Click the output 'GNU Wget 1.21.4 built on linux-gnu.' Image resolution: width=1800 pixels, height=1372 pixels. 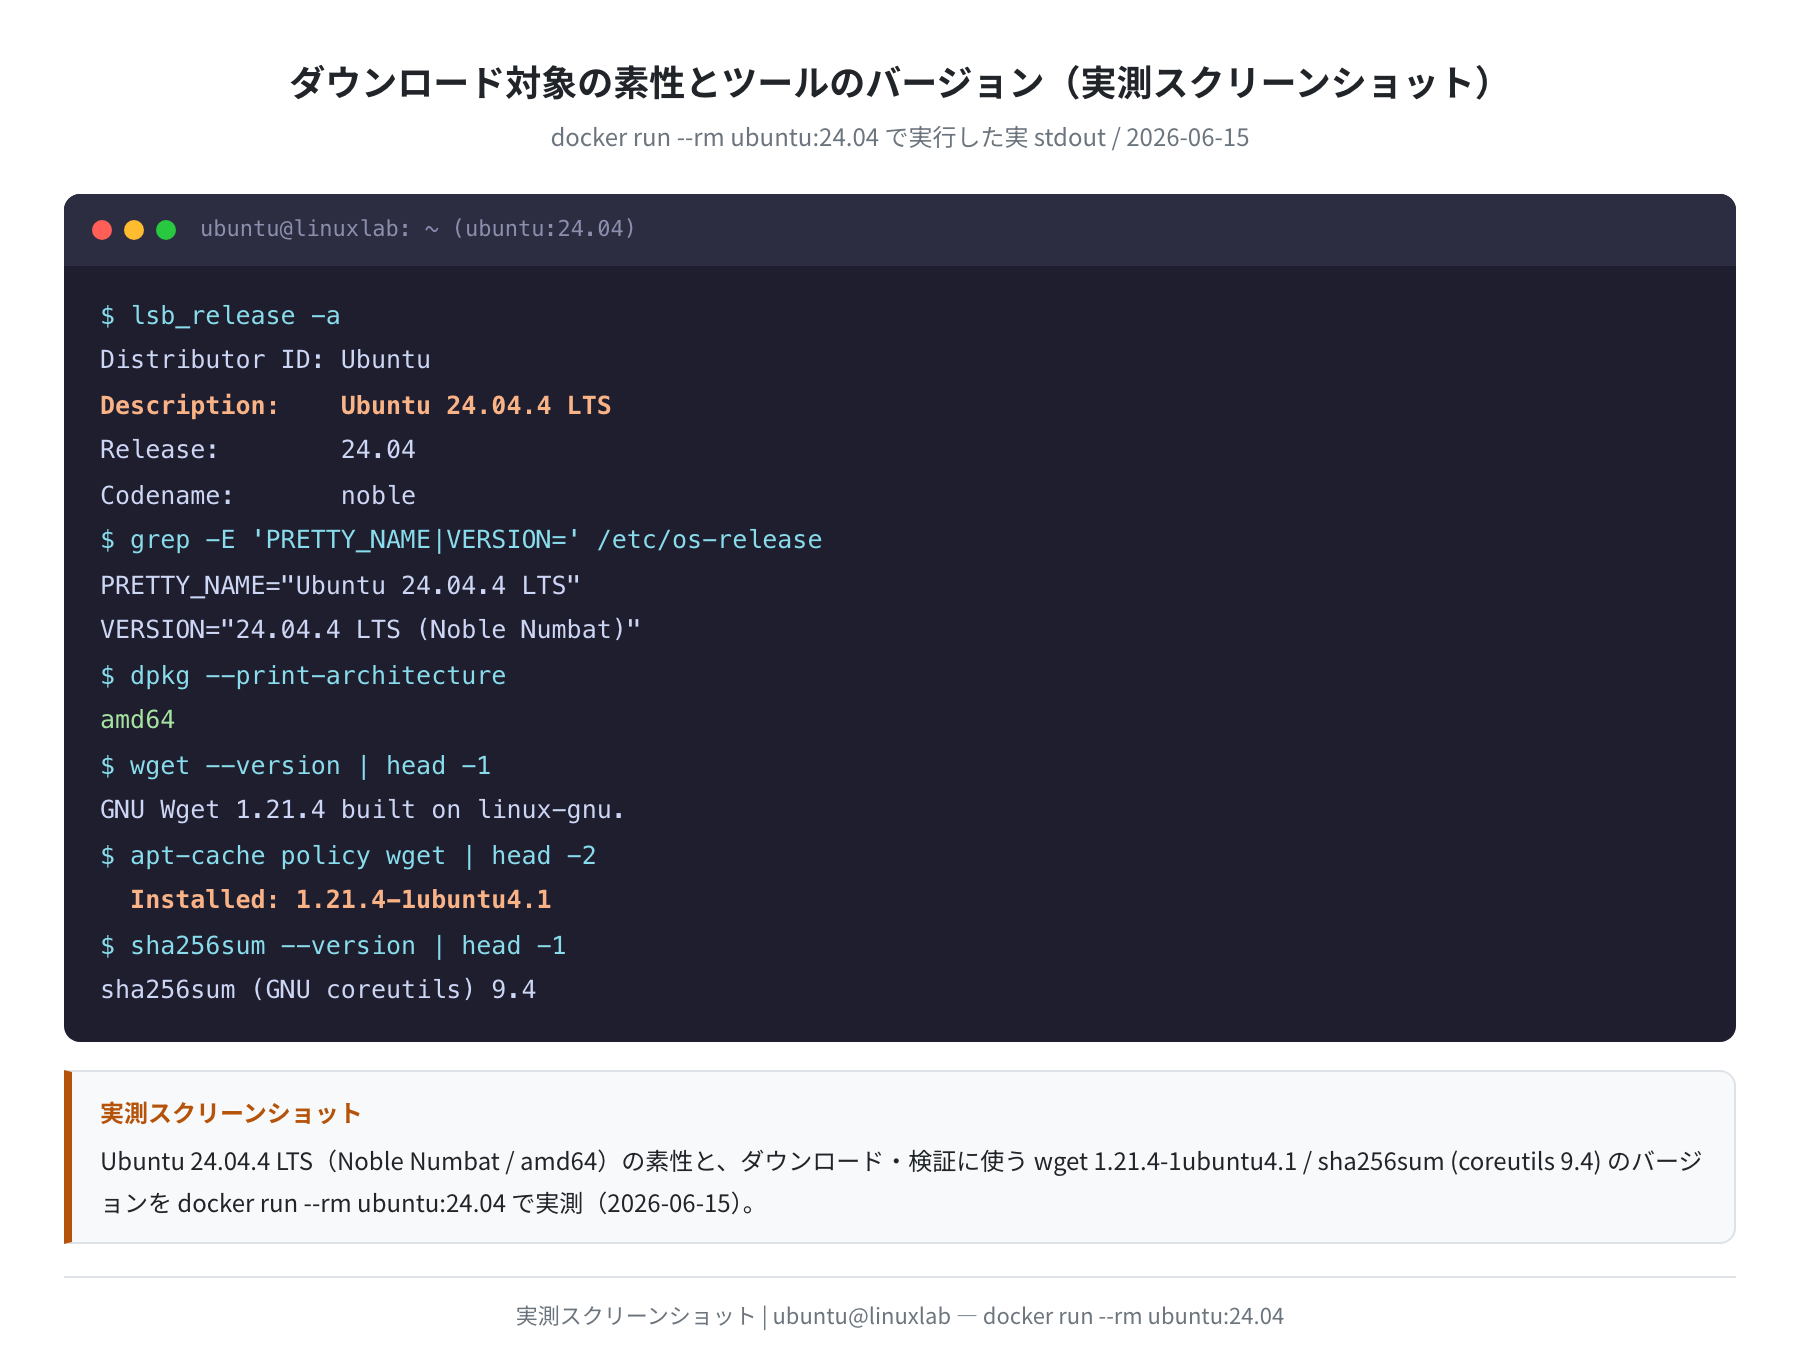(x=362, y=810)
